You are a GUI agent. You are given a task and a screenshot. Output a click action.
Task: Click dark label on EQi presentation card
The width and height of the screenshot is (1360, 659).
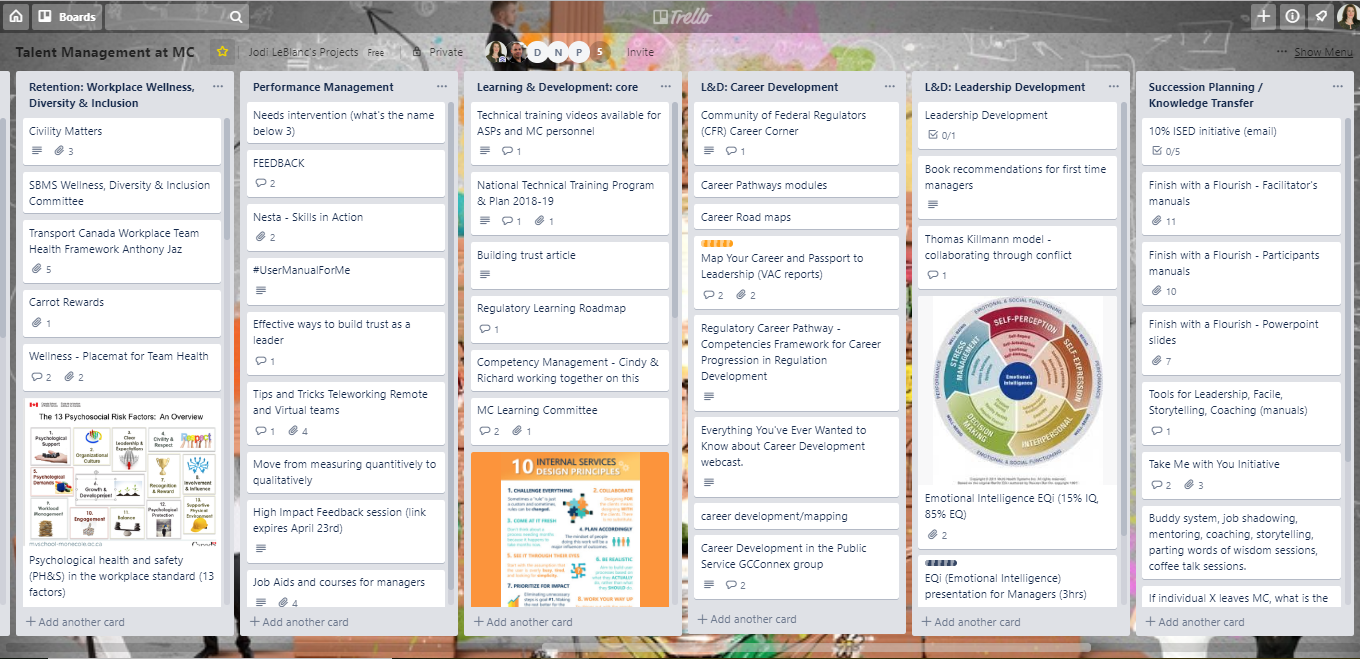click(x=941, y=563)
